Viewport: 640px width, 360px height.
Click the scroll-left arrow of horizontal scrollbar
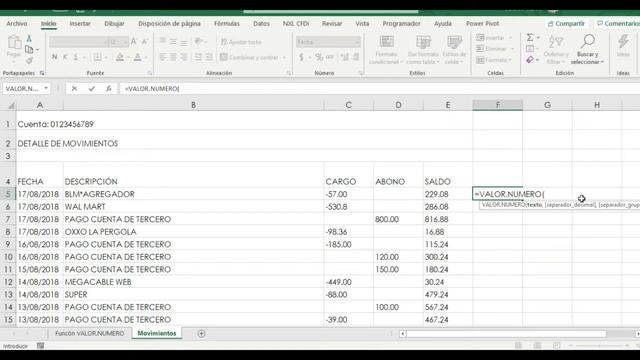pyautogui.click(x=402, y=334)
